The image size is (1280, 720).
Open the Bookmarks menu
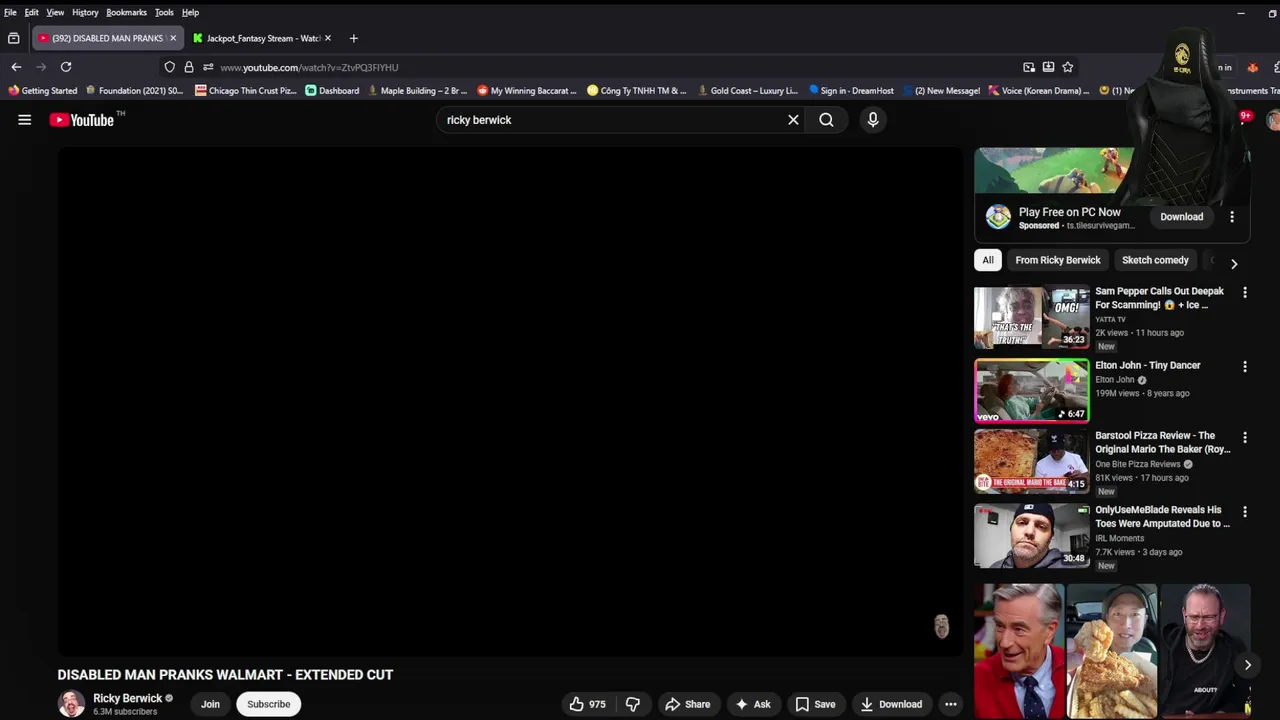[127, 12]
